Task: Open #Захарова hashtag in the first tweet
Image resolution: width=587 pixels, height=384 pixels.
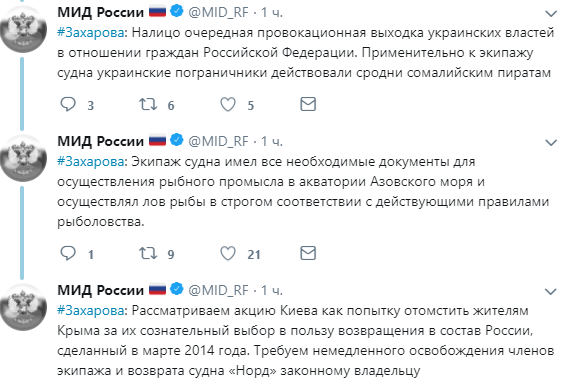Action: tap(91, 33)
